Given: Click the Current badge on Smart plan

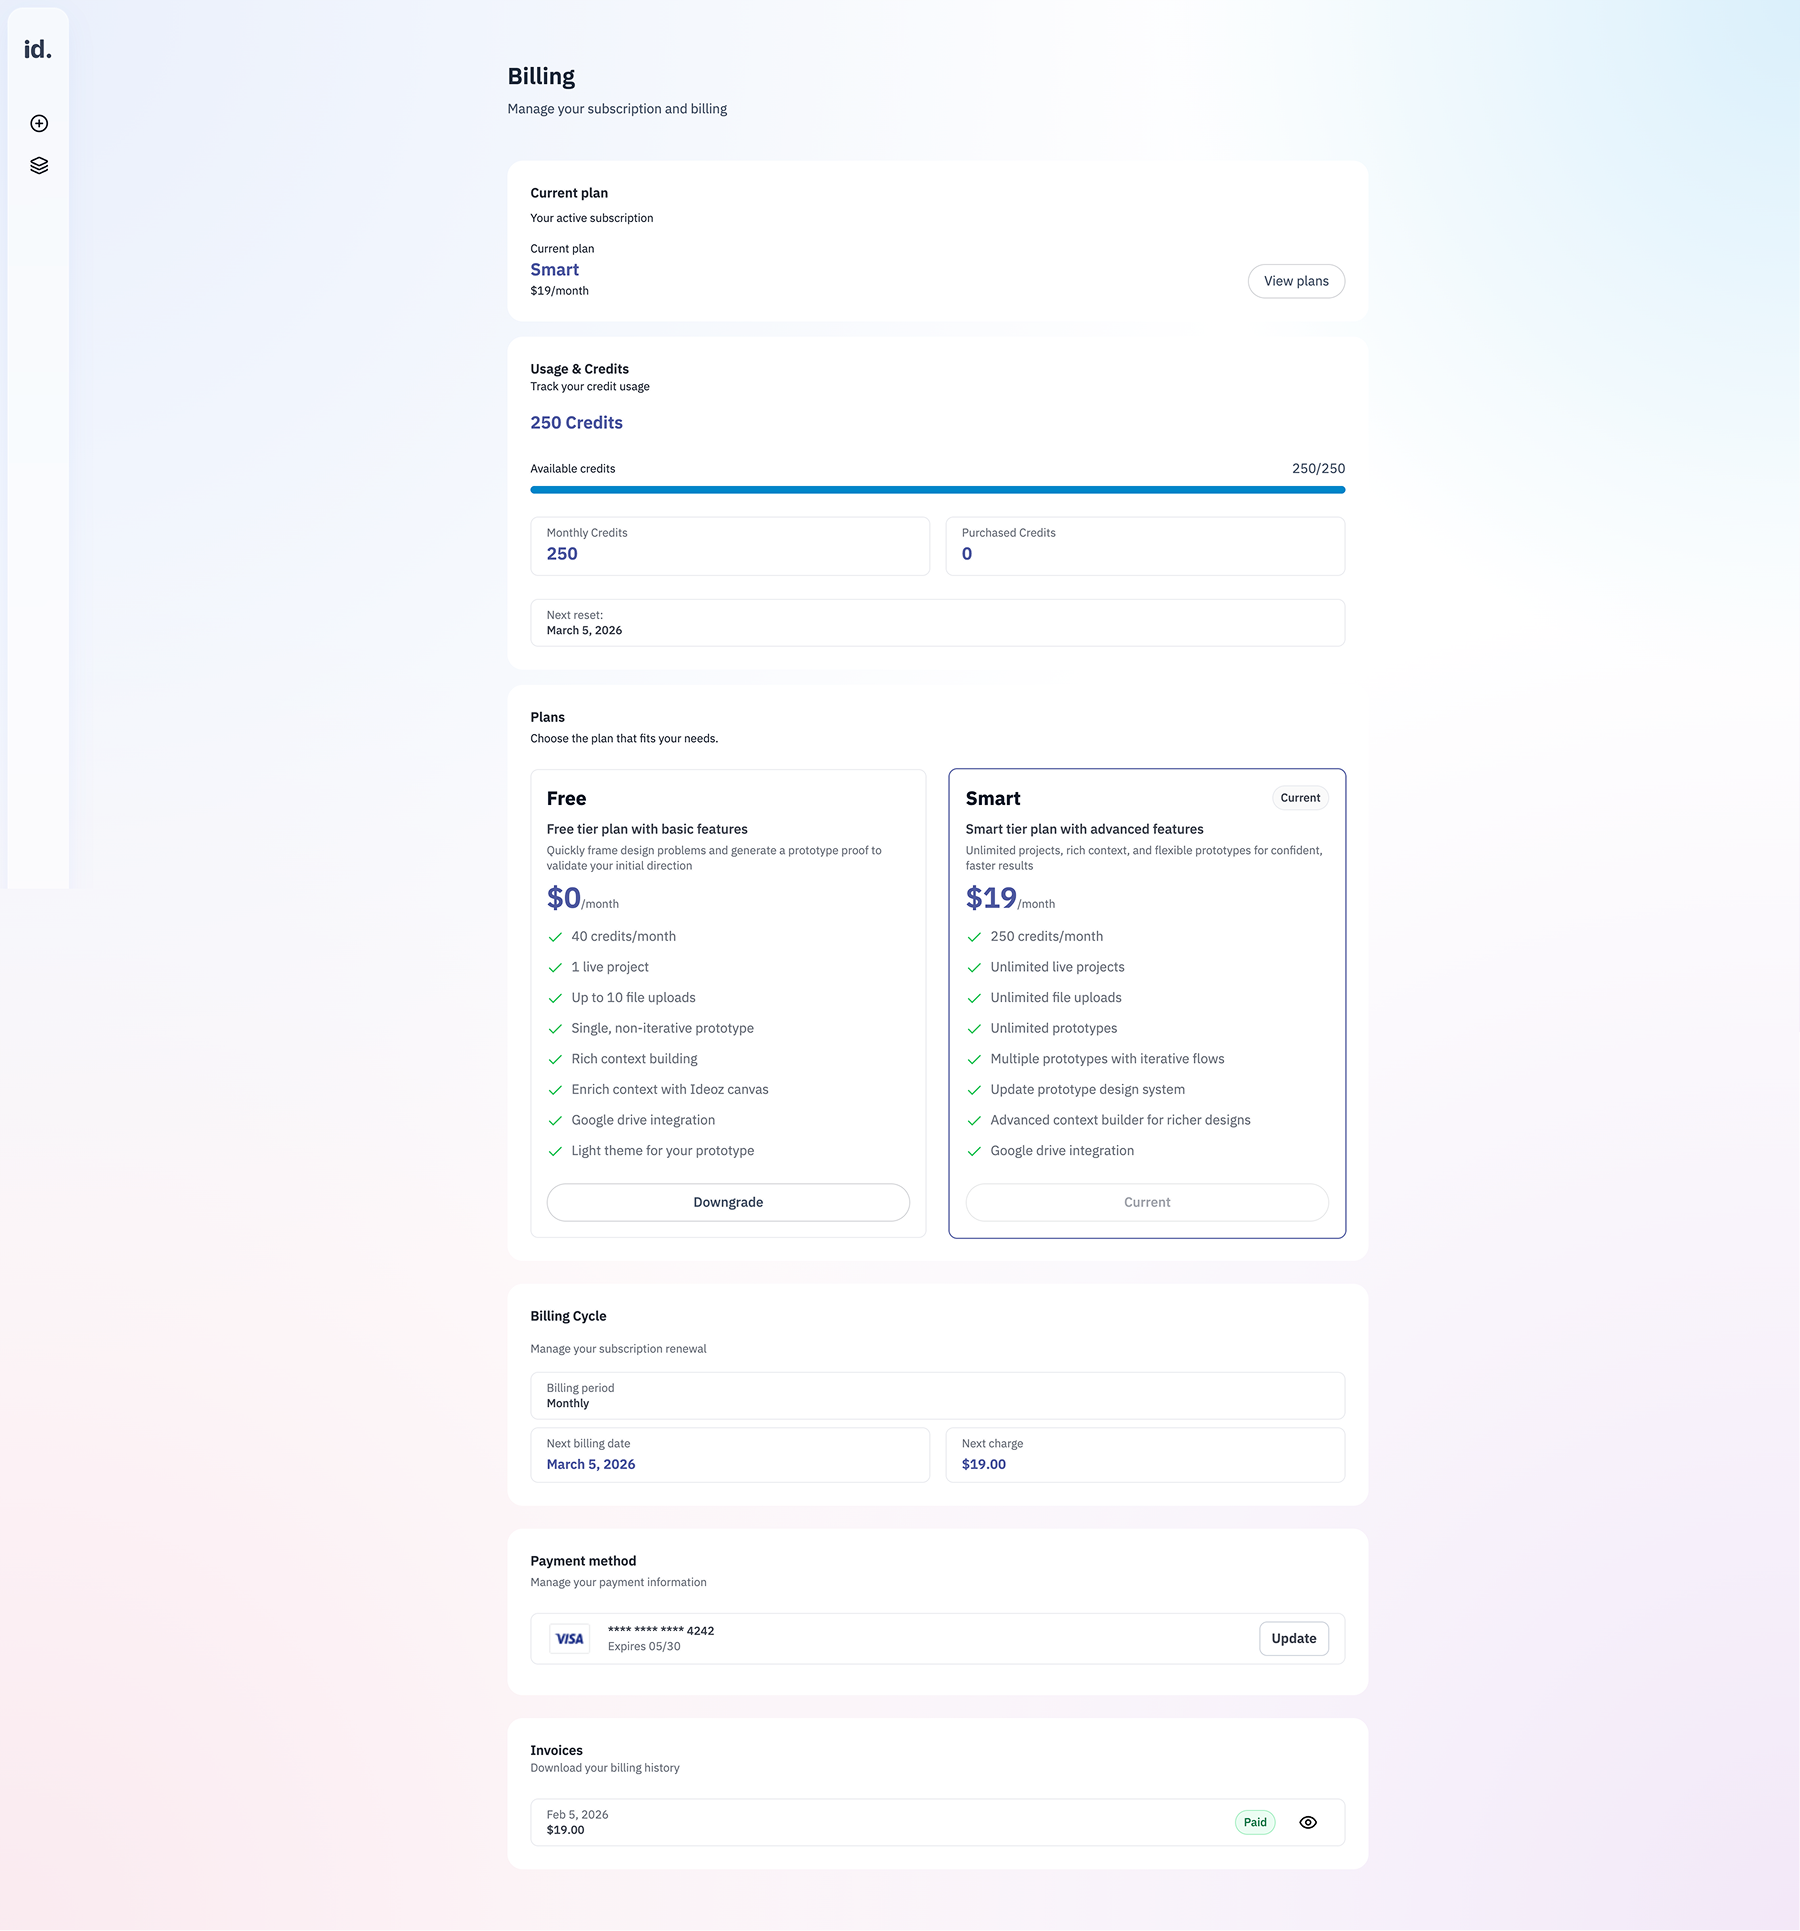Looking at the screenshot, I should click(1299, 798).
